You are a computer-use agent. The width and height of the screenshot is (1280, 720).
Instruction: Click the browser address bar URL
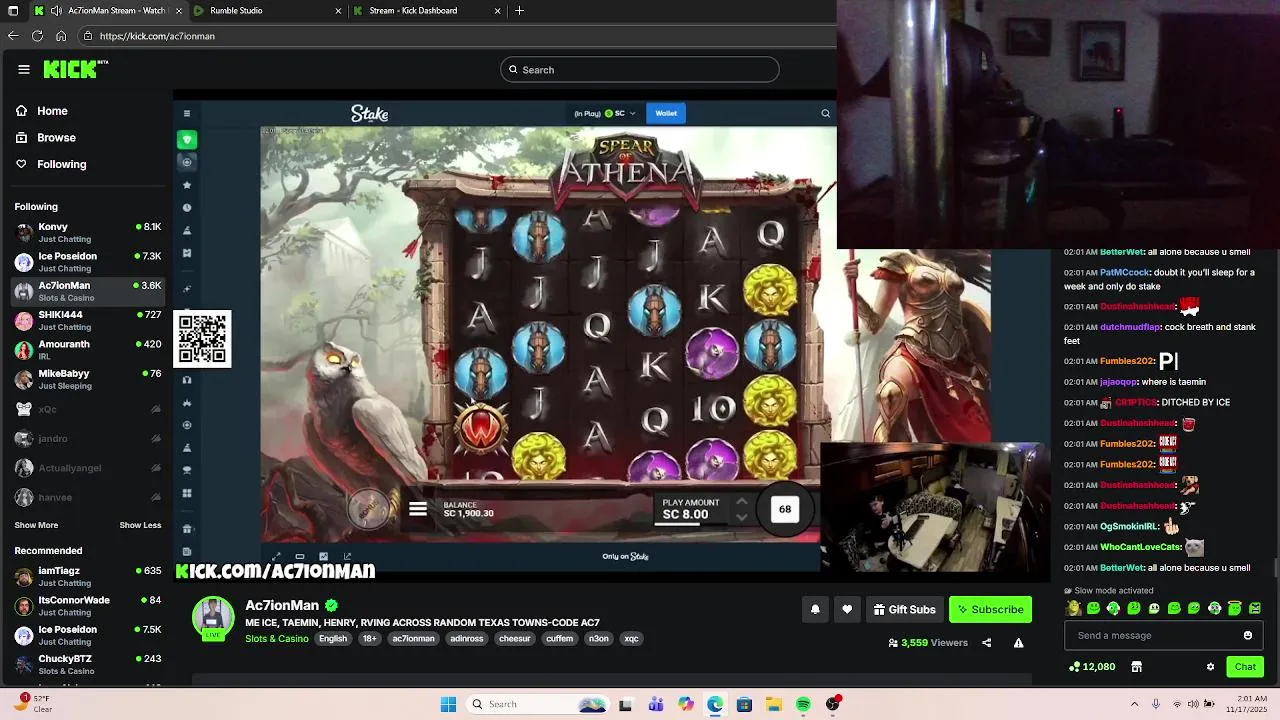tap(157, 36)
